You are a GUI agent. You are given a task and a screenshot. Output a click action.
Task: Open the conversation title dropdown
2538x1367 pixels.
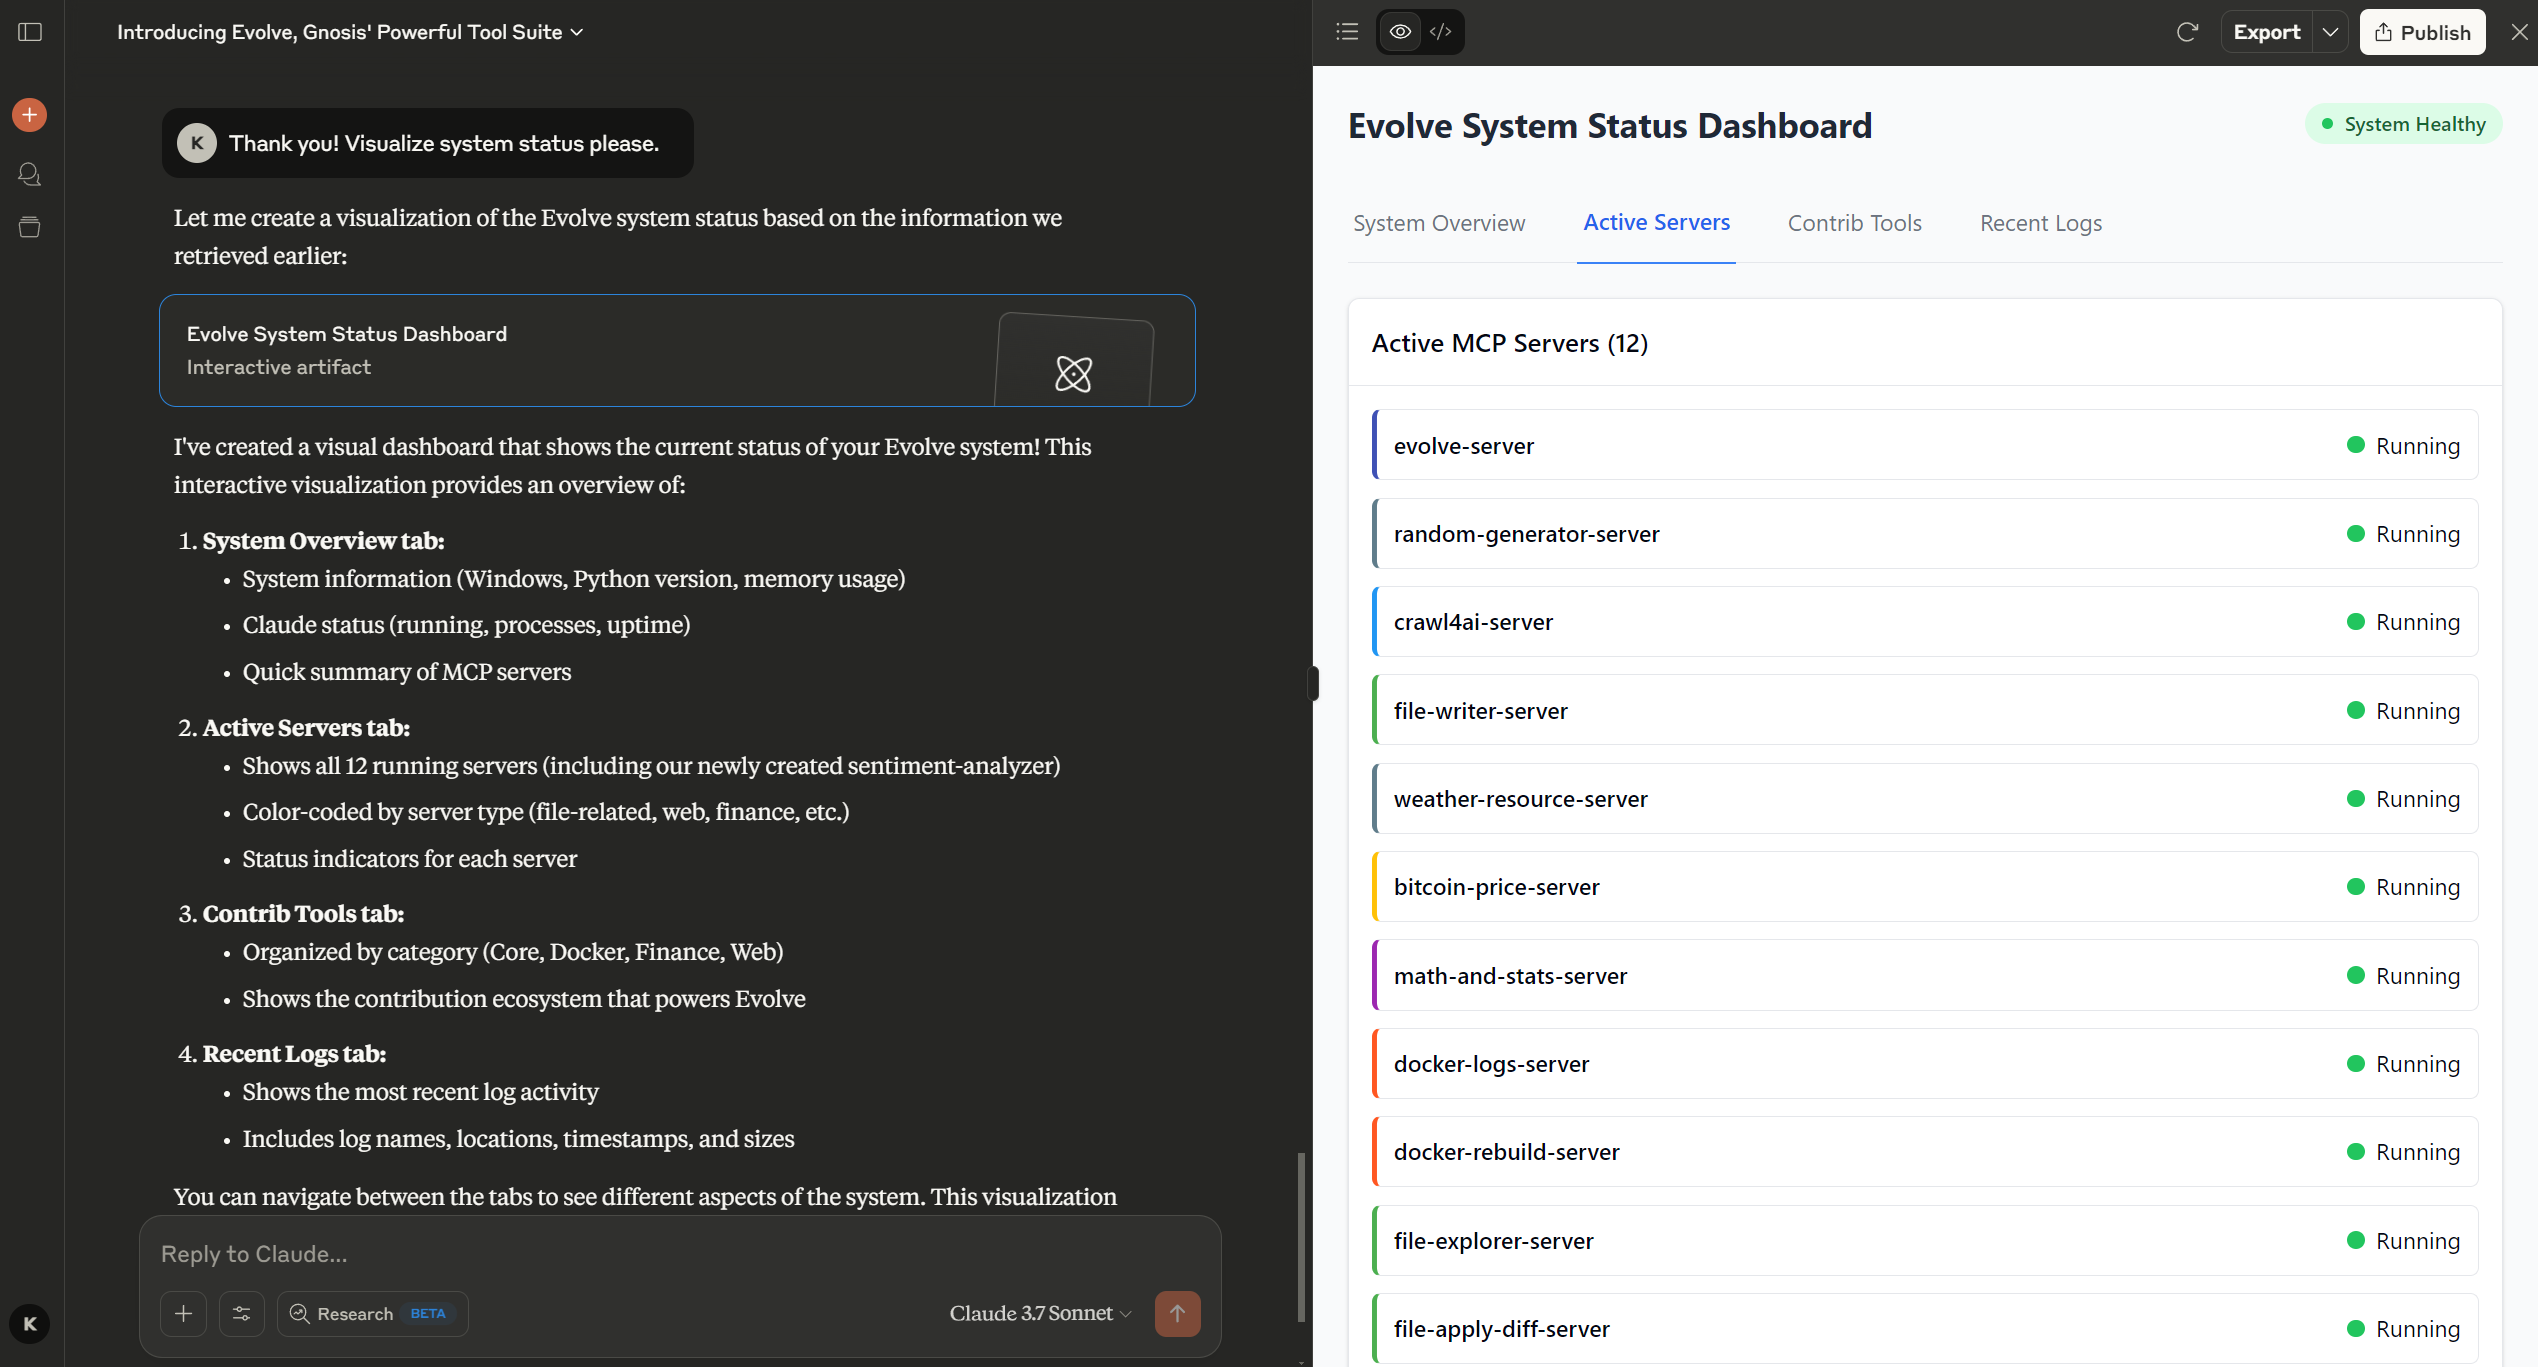350,32
